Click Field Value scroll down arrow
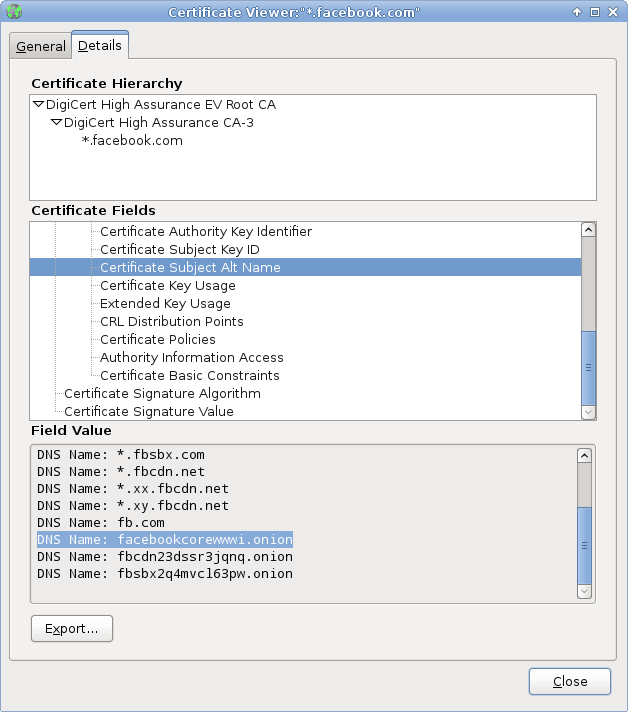This screenshot has width=628, height=712. (x=584, y=591)
